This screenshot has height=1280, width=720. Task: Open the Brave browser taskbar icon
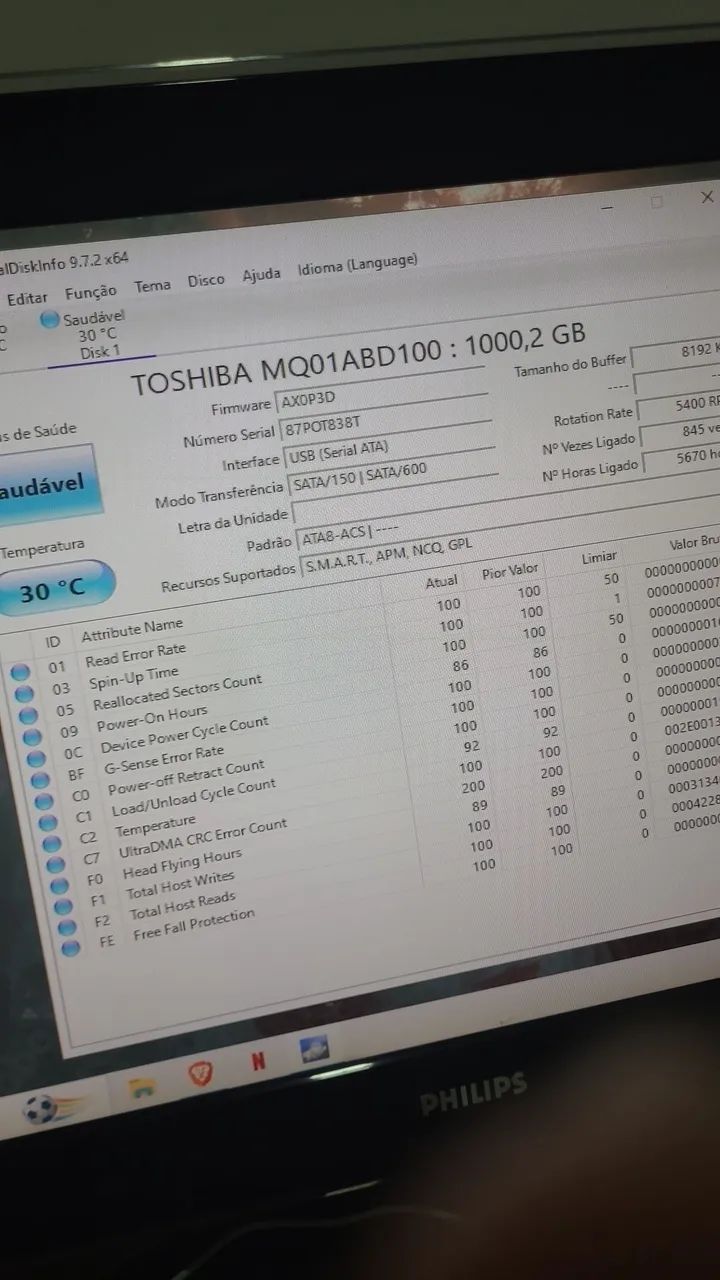click(x=201, y=1075)
